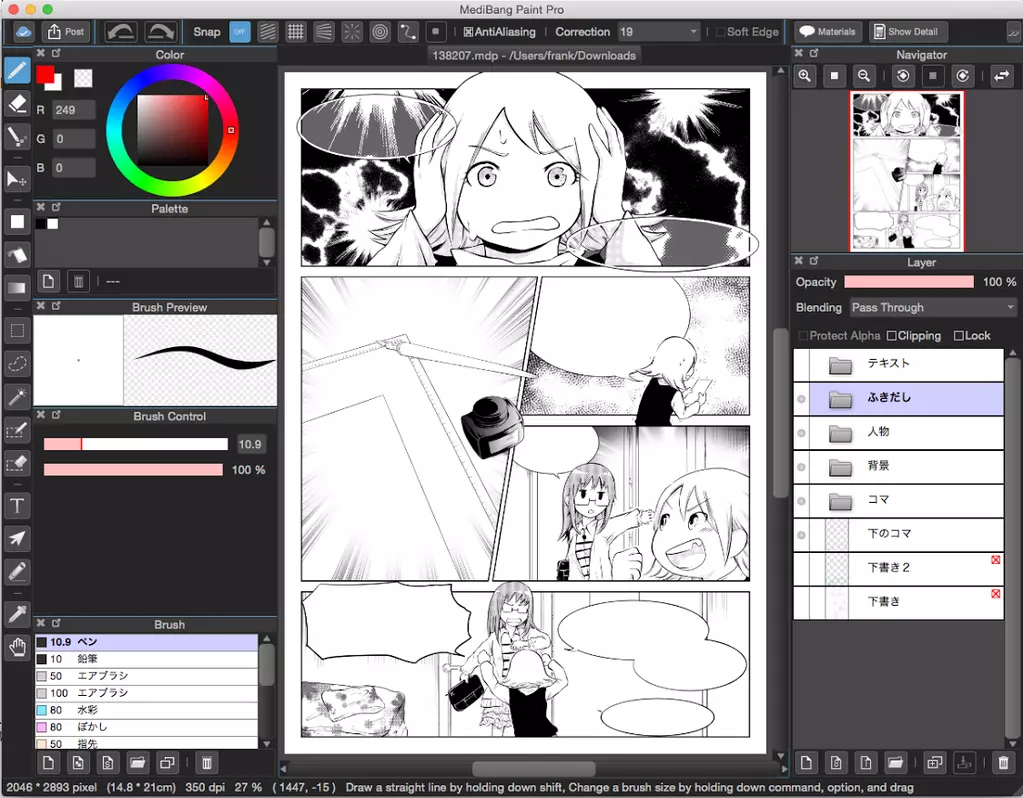
Task: Enable the layer Lock checkbox
Action: pyautogui.click(x=958, y=335)
